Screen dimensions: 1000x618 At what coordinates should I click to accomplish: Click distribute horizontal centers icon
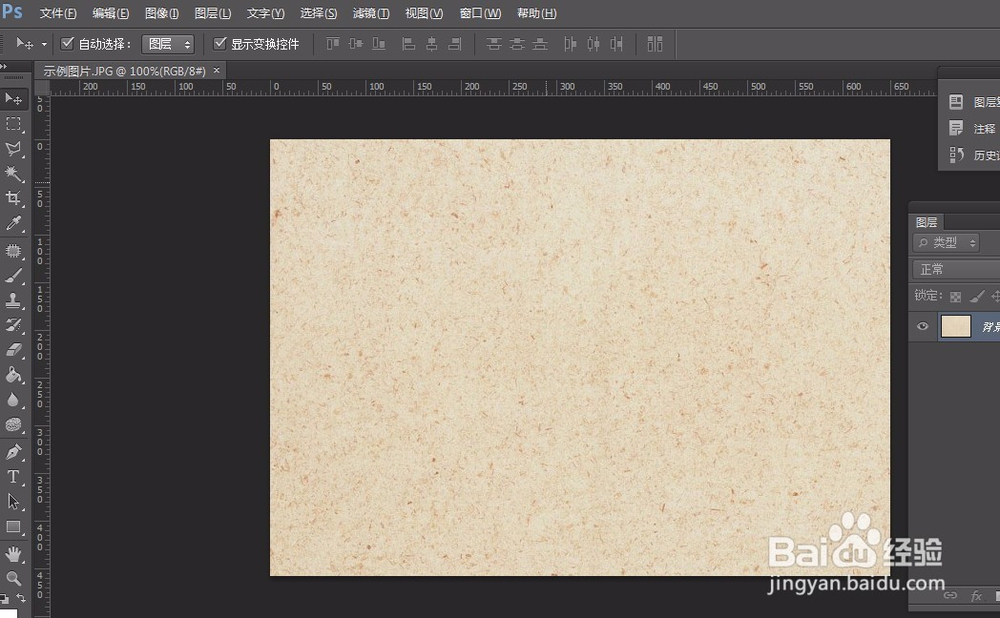click(594, 43)
